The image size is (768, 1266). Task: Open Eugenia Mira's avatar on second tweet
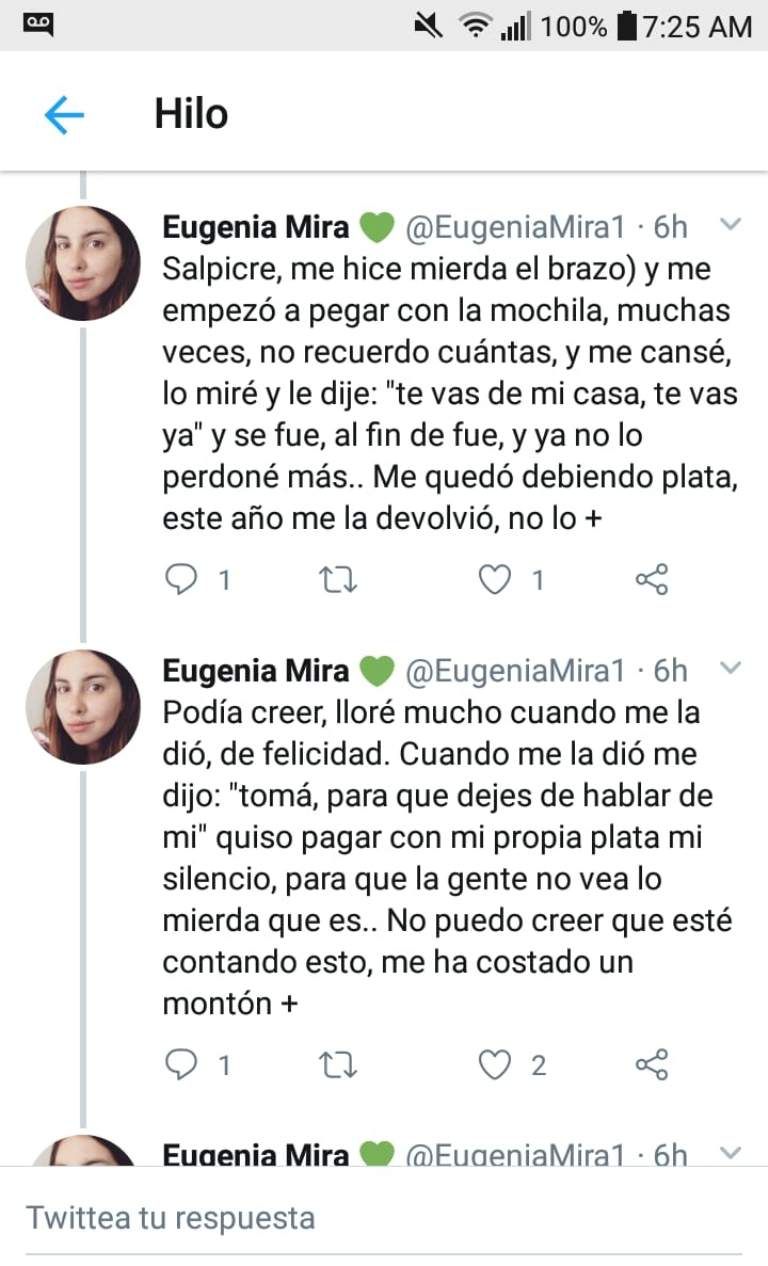click(83, 706)
